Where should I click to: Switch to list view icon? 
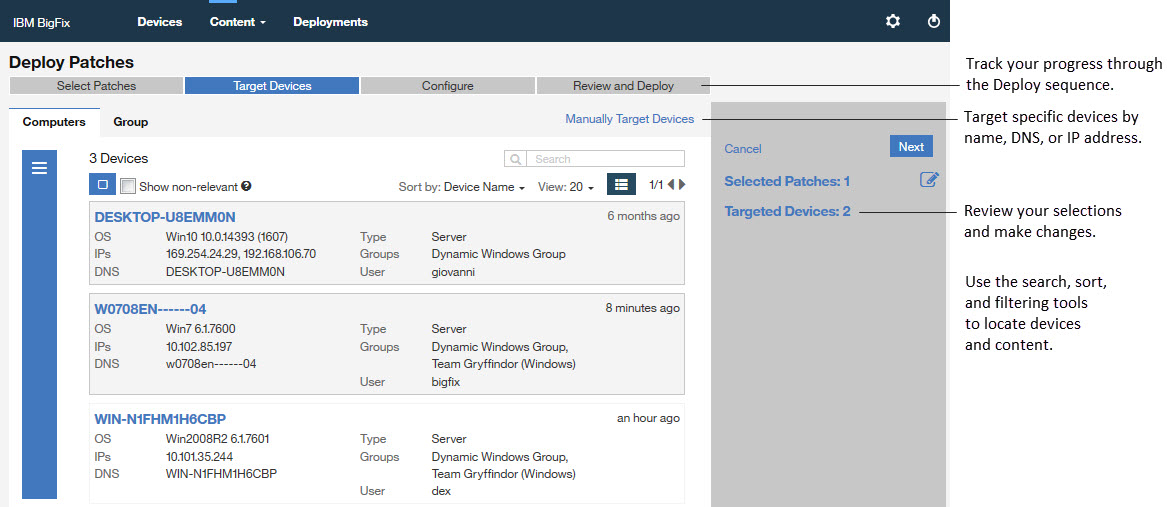point(621,184)
